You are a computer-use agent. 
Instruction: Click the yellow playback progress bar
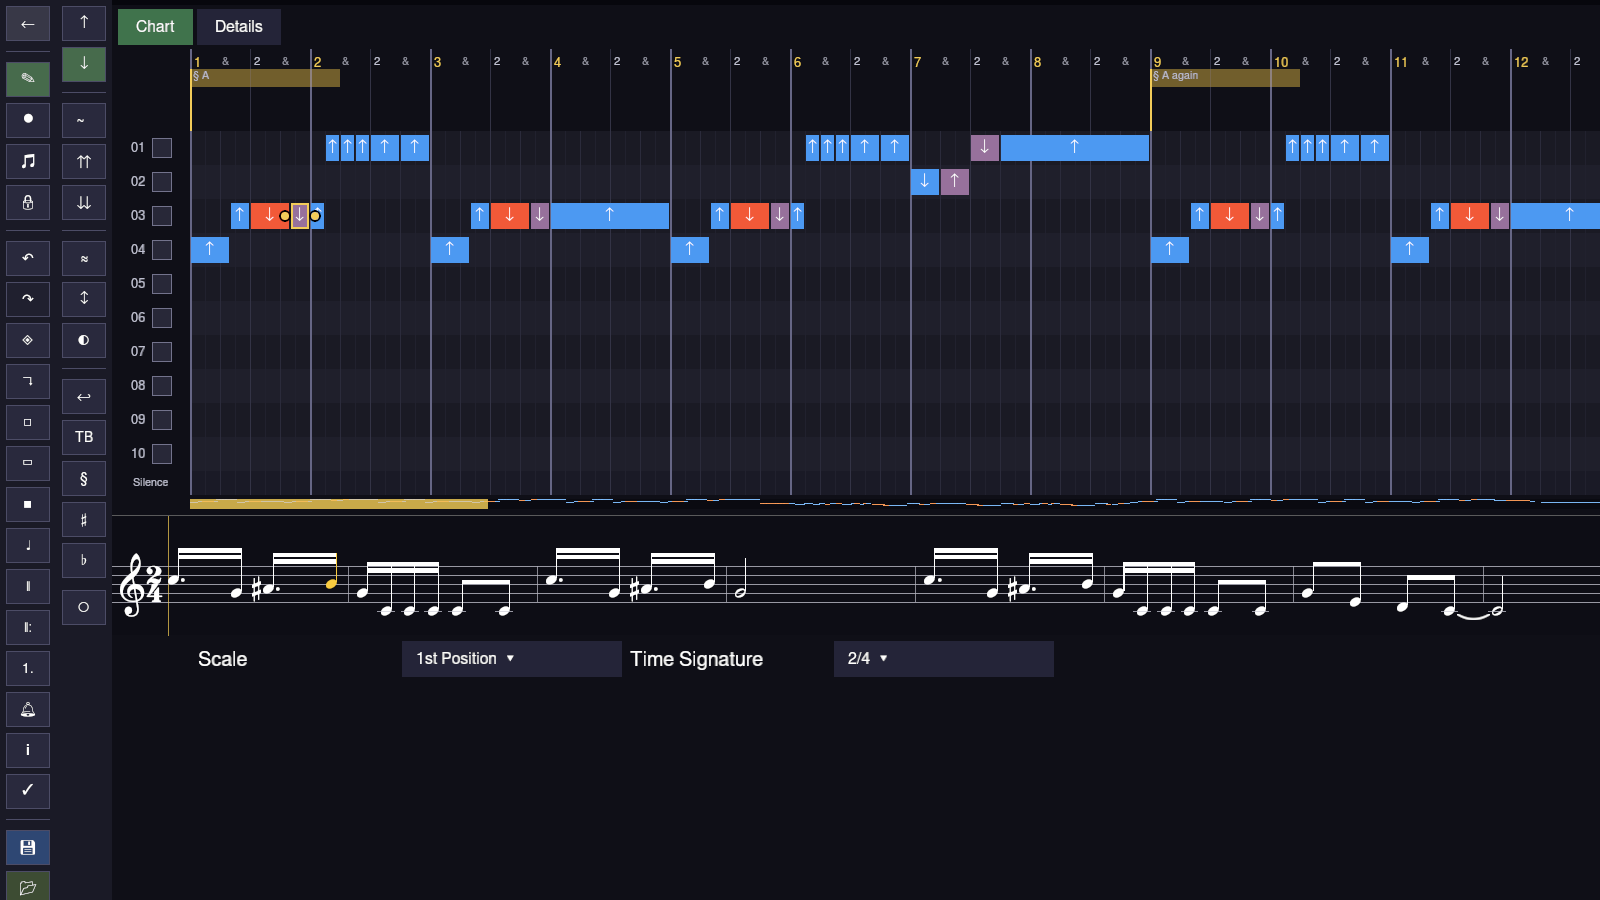point(339,504)
